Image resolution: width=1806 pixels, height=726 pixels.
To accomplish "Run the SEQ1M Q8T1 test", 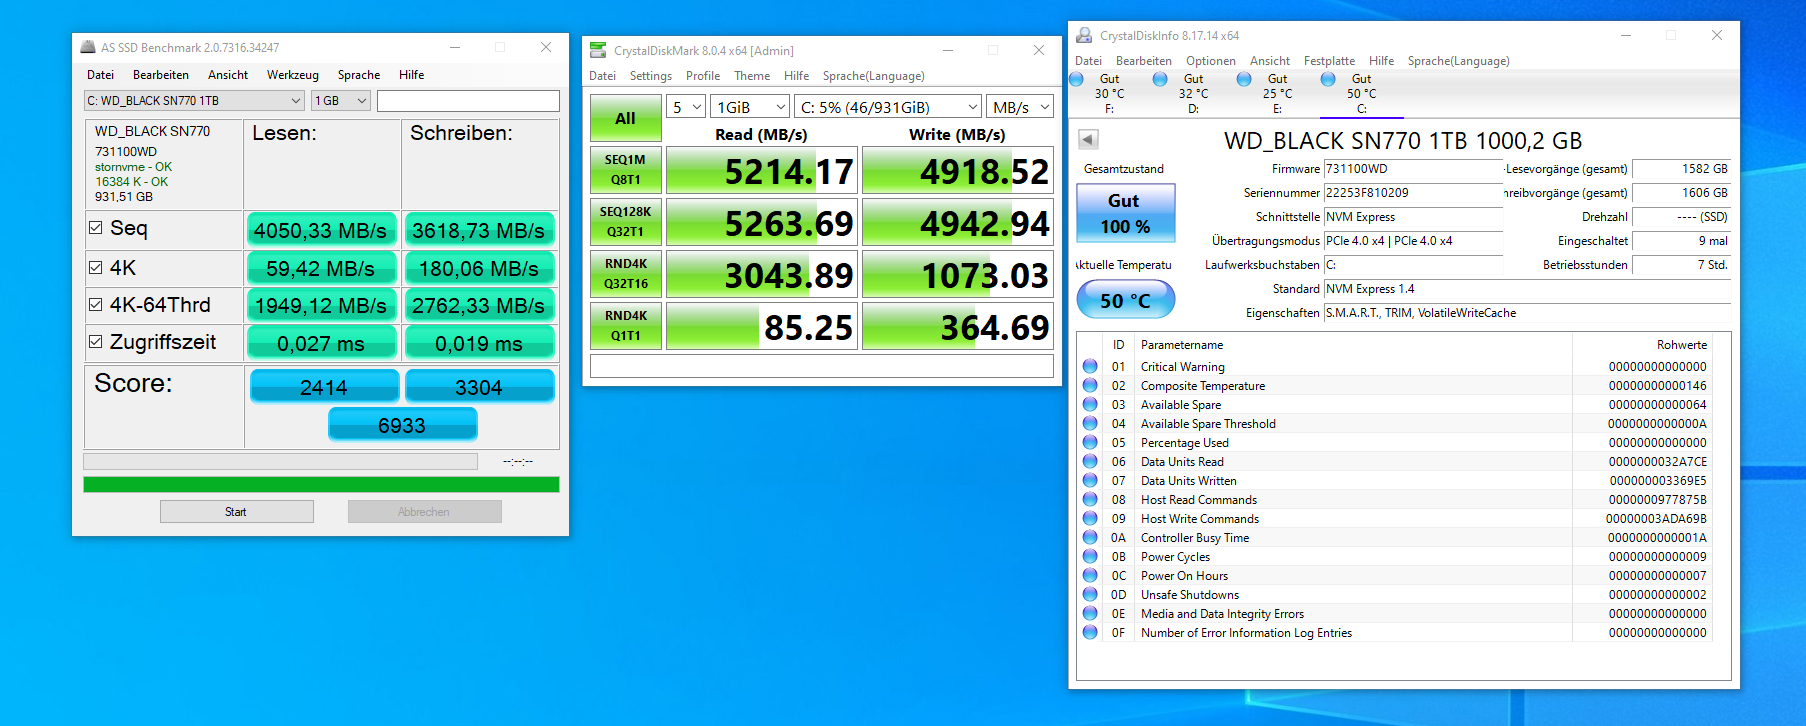I will coord(626,170).
